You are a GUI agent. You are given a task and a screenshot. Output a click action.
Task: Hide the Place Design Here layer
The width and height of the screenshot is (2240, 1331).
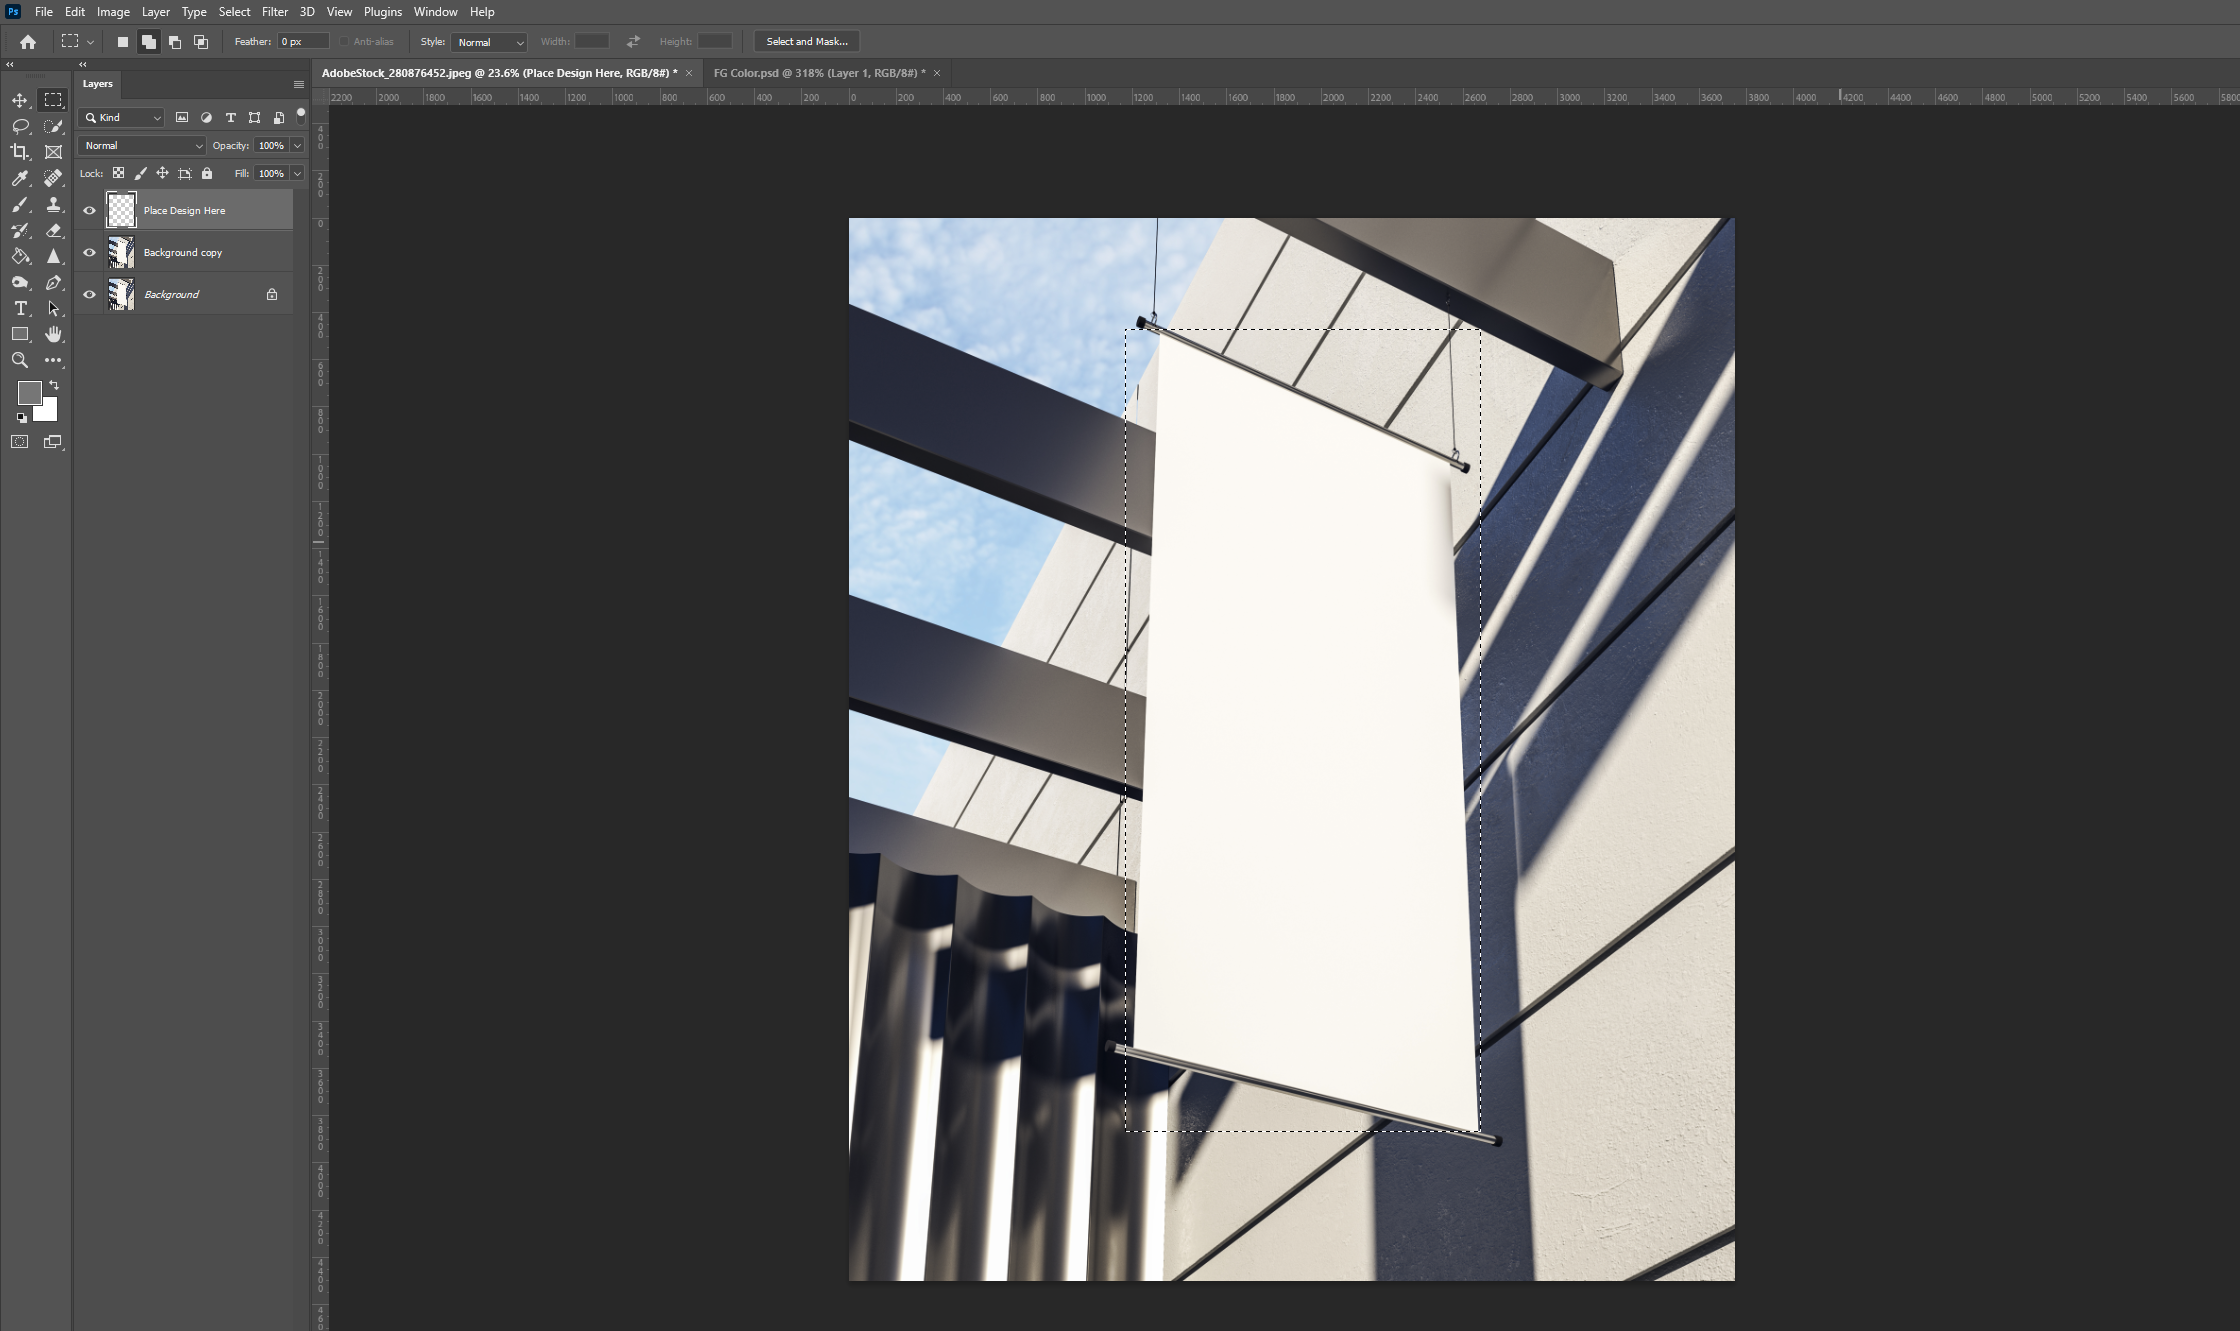click(x=89, y=211)
